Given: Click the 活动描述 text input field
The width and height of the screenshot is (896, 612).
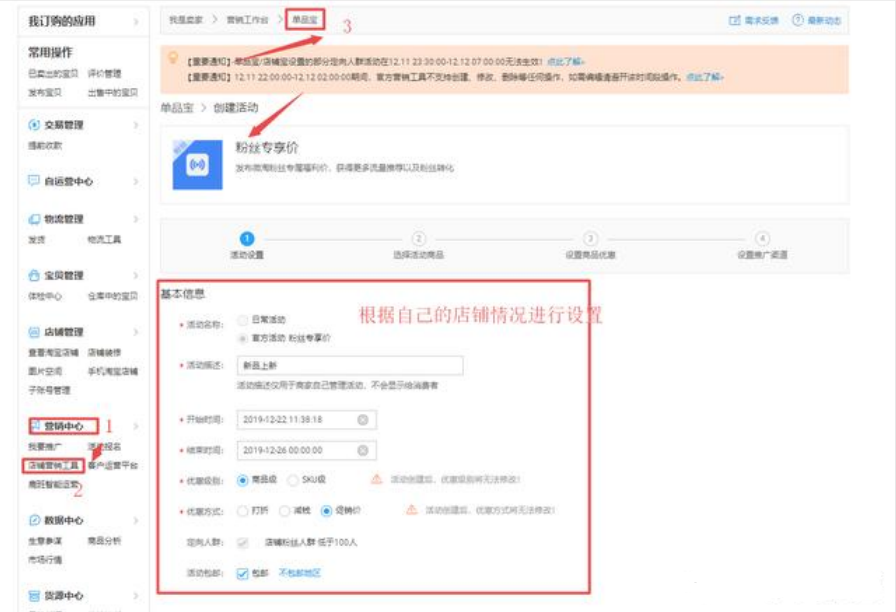Looking at the screenshot, I should (349, 367).
